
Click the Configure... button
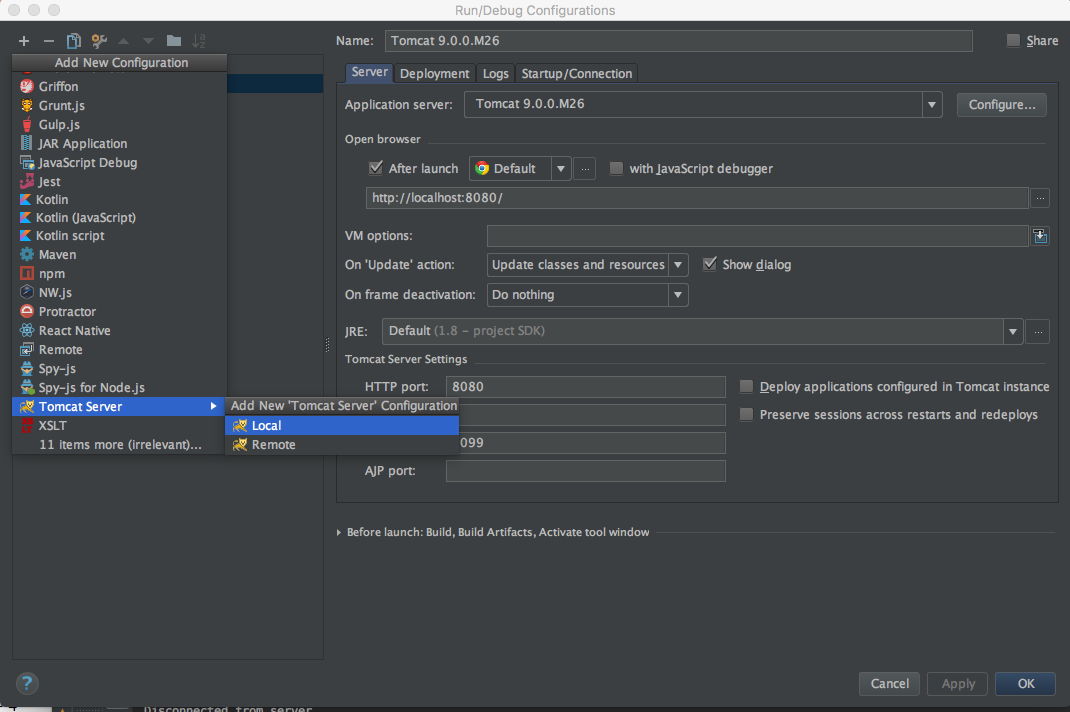point(1002,105)
